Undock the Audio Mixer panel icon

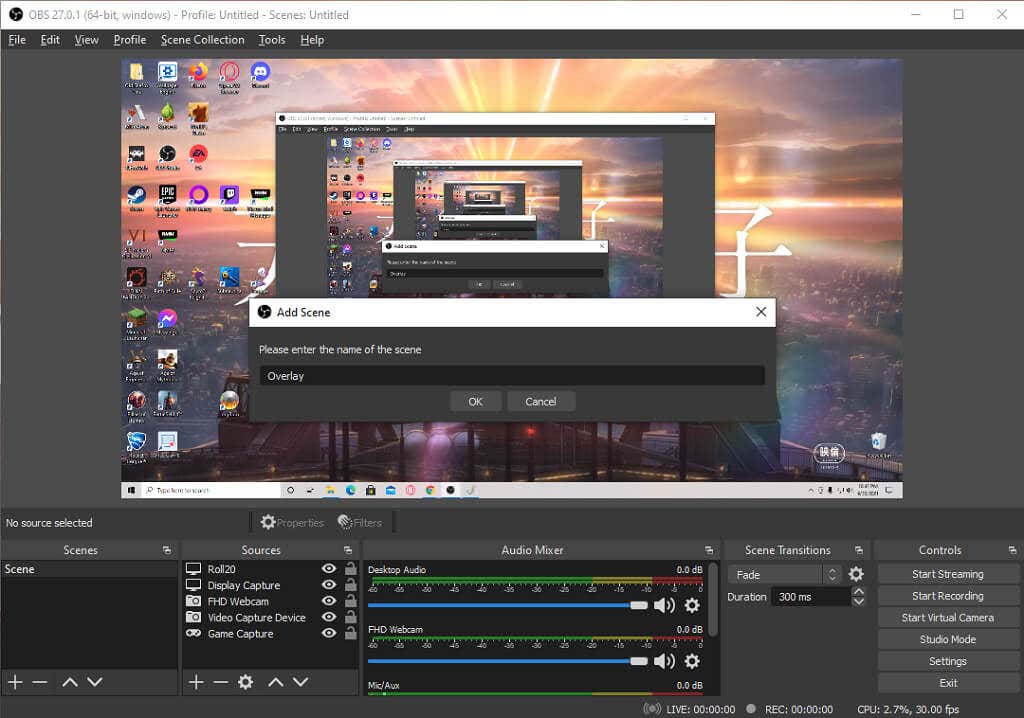708,551
